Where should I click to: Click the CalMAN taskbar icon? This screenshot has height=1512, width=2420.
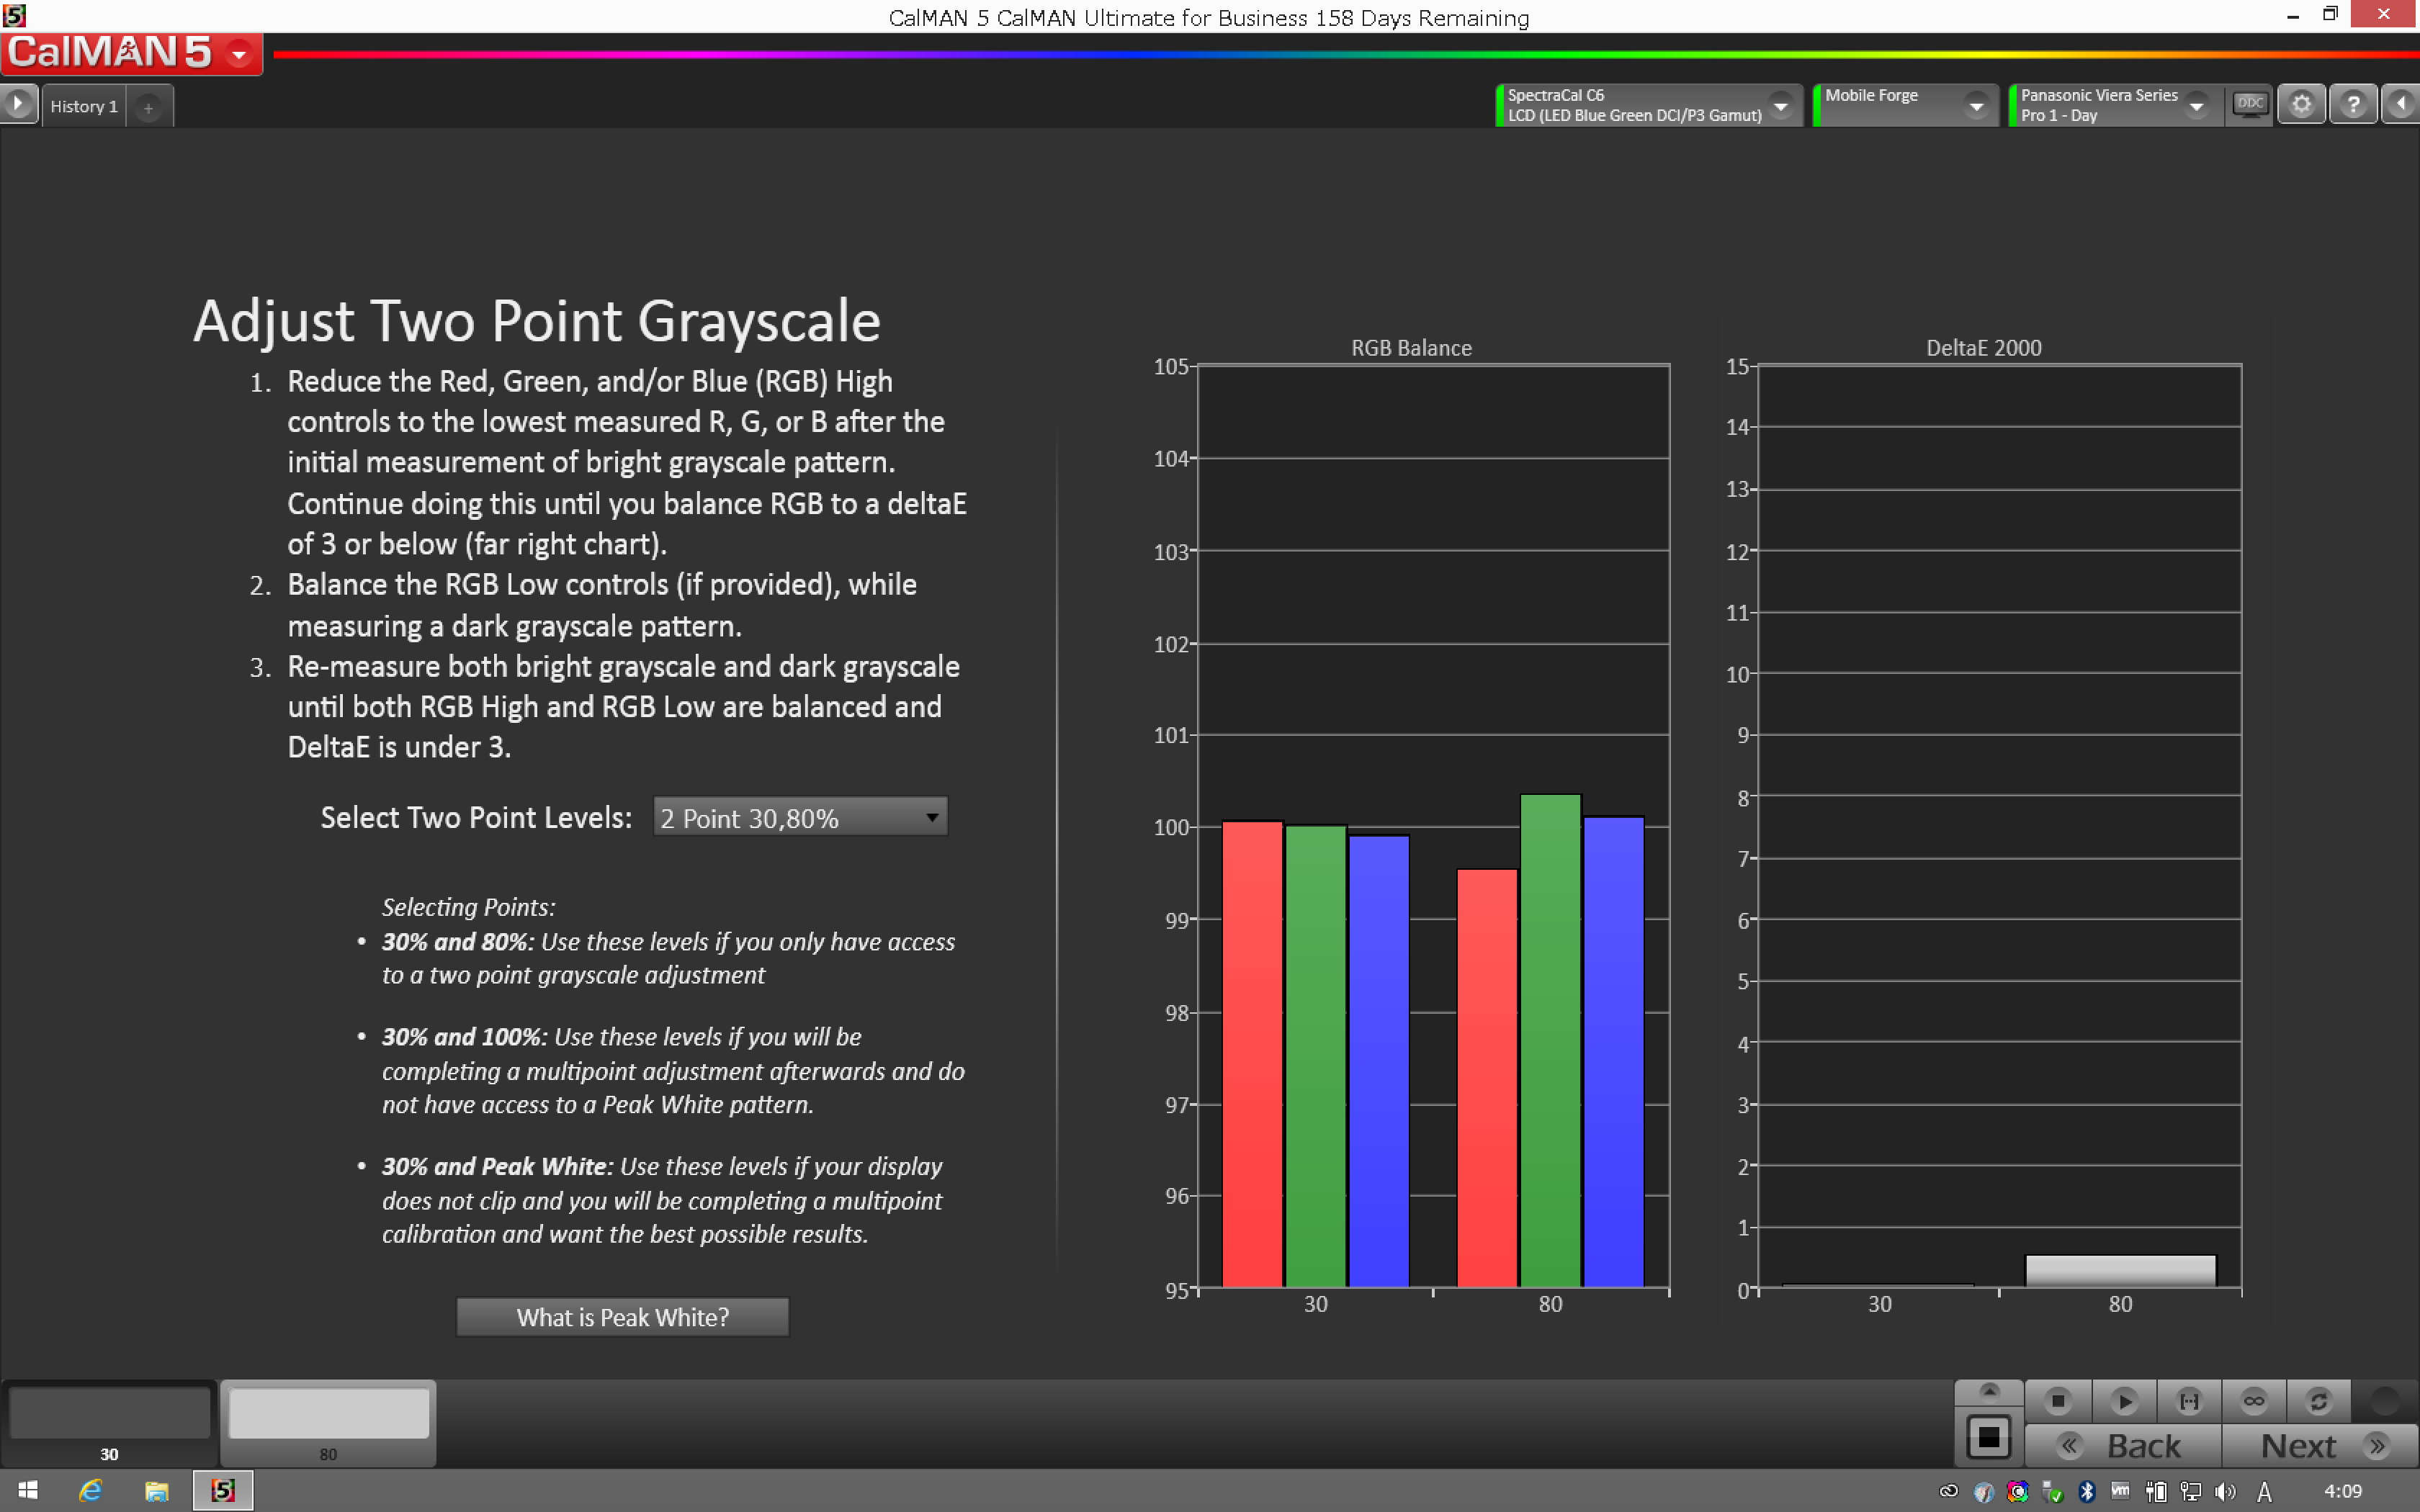click(222, 1491)
